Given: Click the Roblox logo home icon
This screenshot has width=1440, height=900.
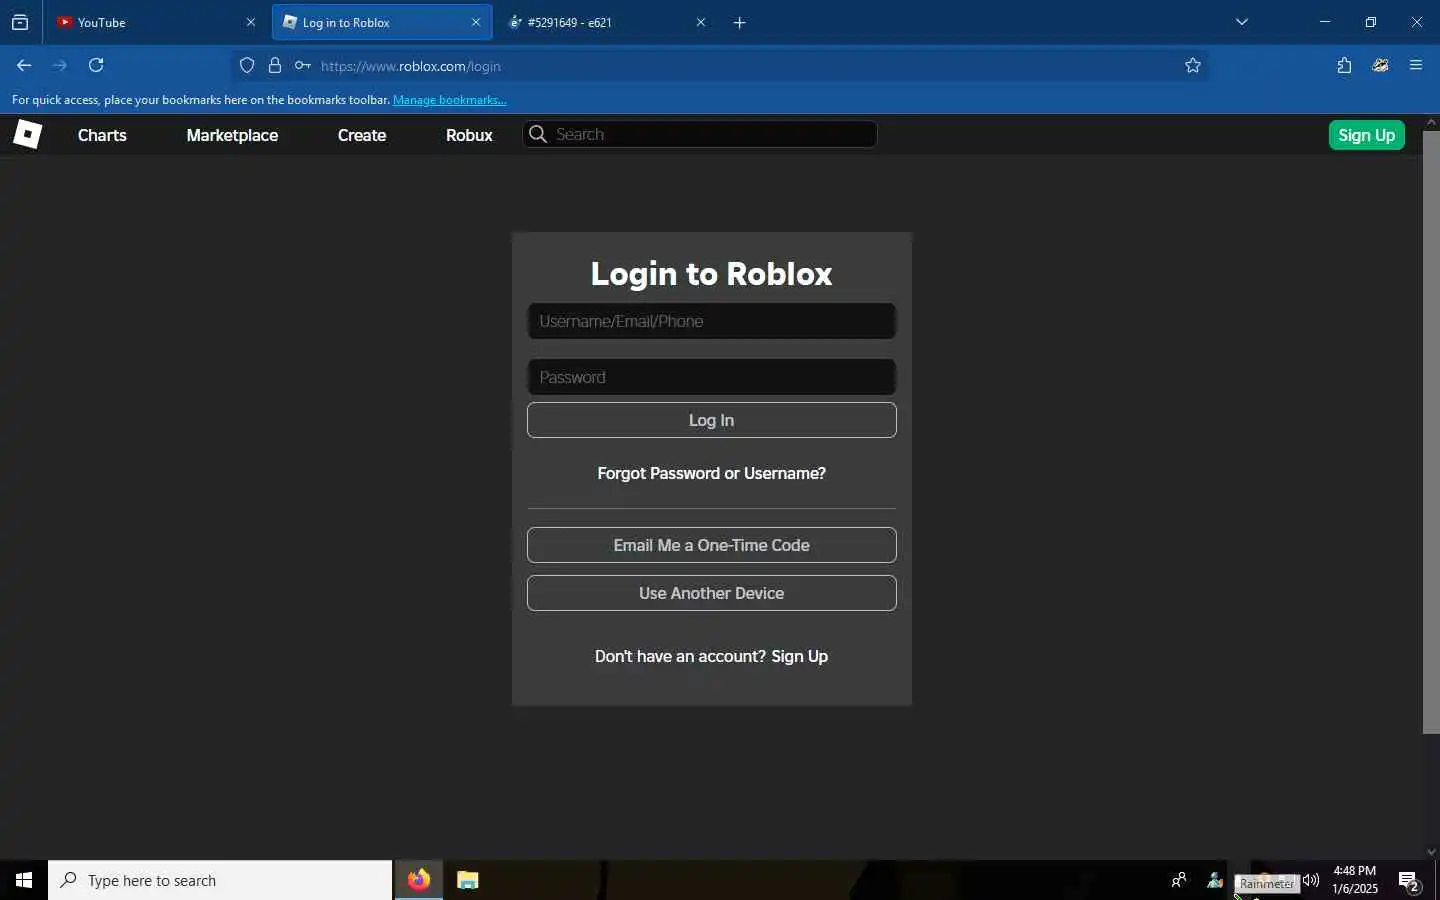Looking at the screenshot, I should coord(27,134).
